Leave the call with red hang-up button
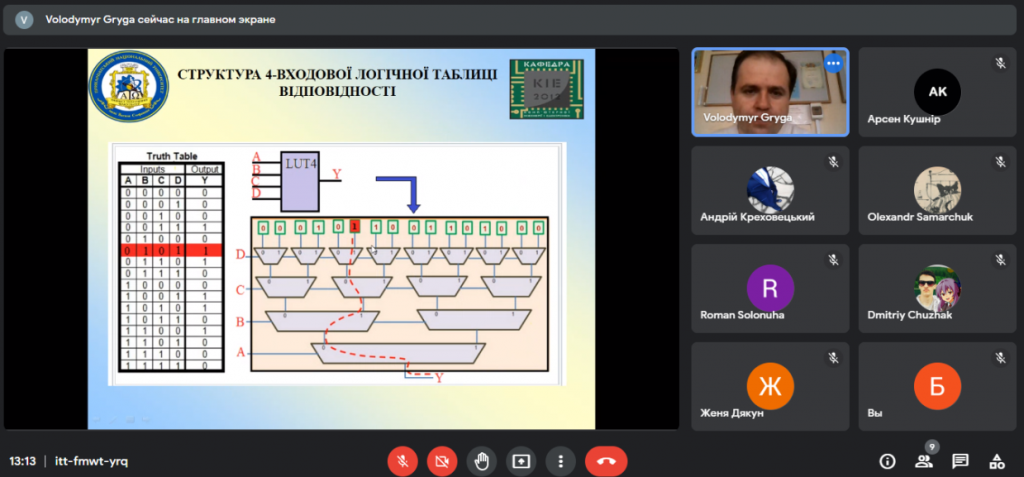The width and height of the screenshot is (1024, 477). (606, 461)
